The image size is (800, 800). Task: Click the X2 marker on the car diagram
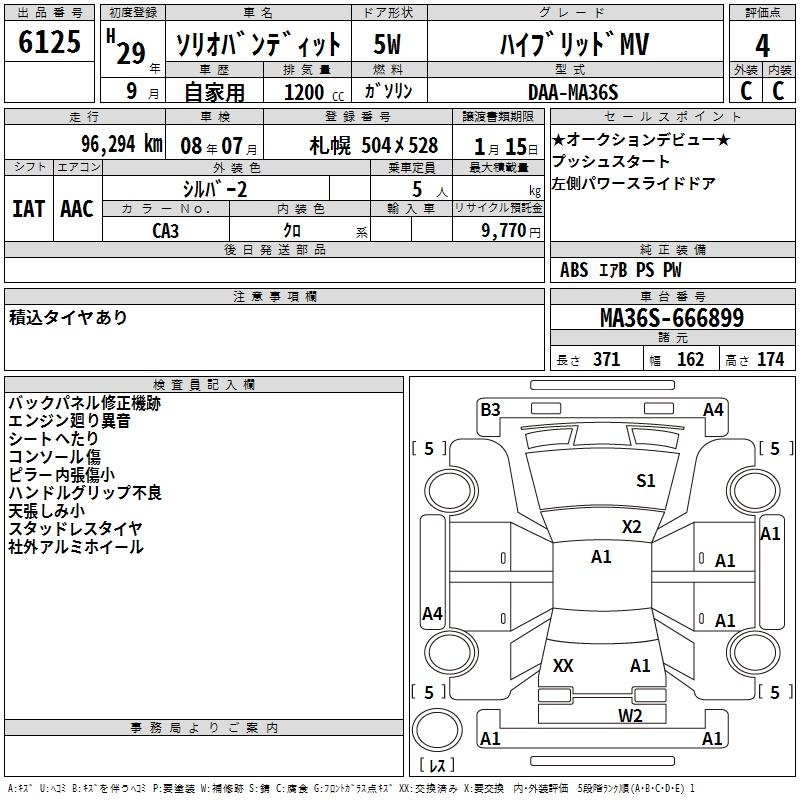(632, 527)
